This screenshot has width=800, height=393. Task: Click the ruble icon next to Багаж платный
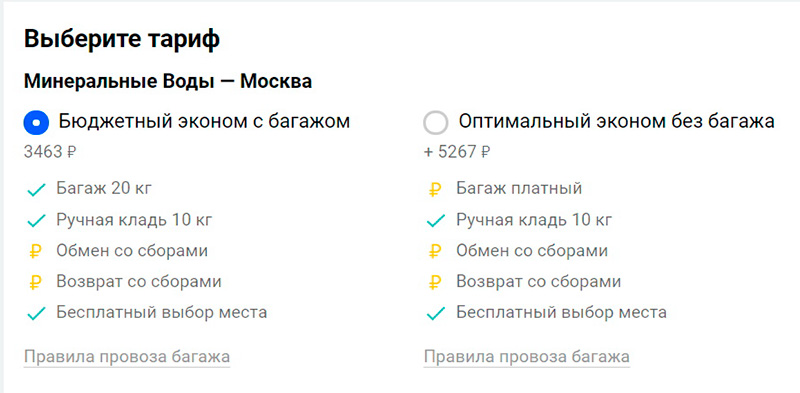[x=435, y=190]
